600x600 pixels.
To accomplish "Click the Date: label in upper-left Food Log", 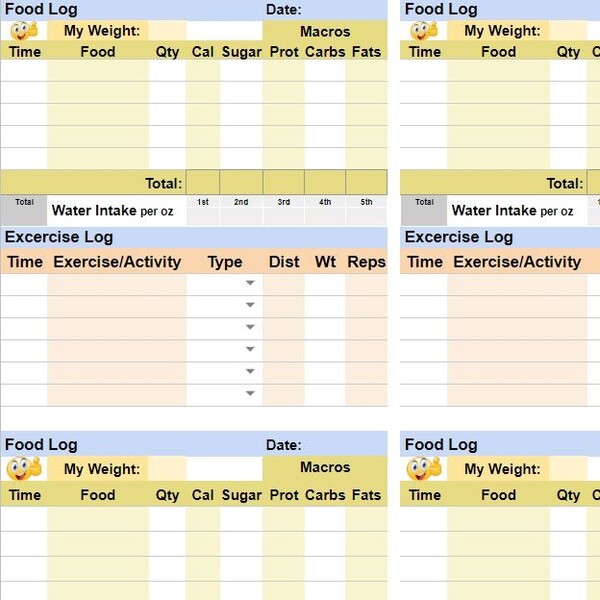I will [284, 10].
